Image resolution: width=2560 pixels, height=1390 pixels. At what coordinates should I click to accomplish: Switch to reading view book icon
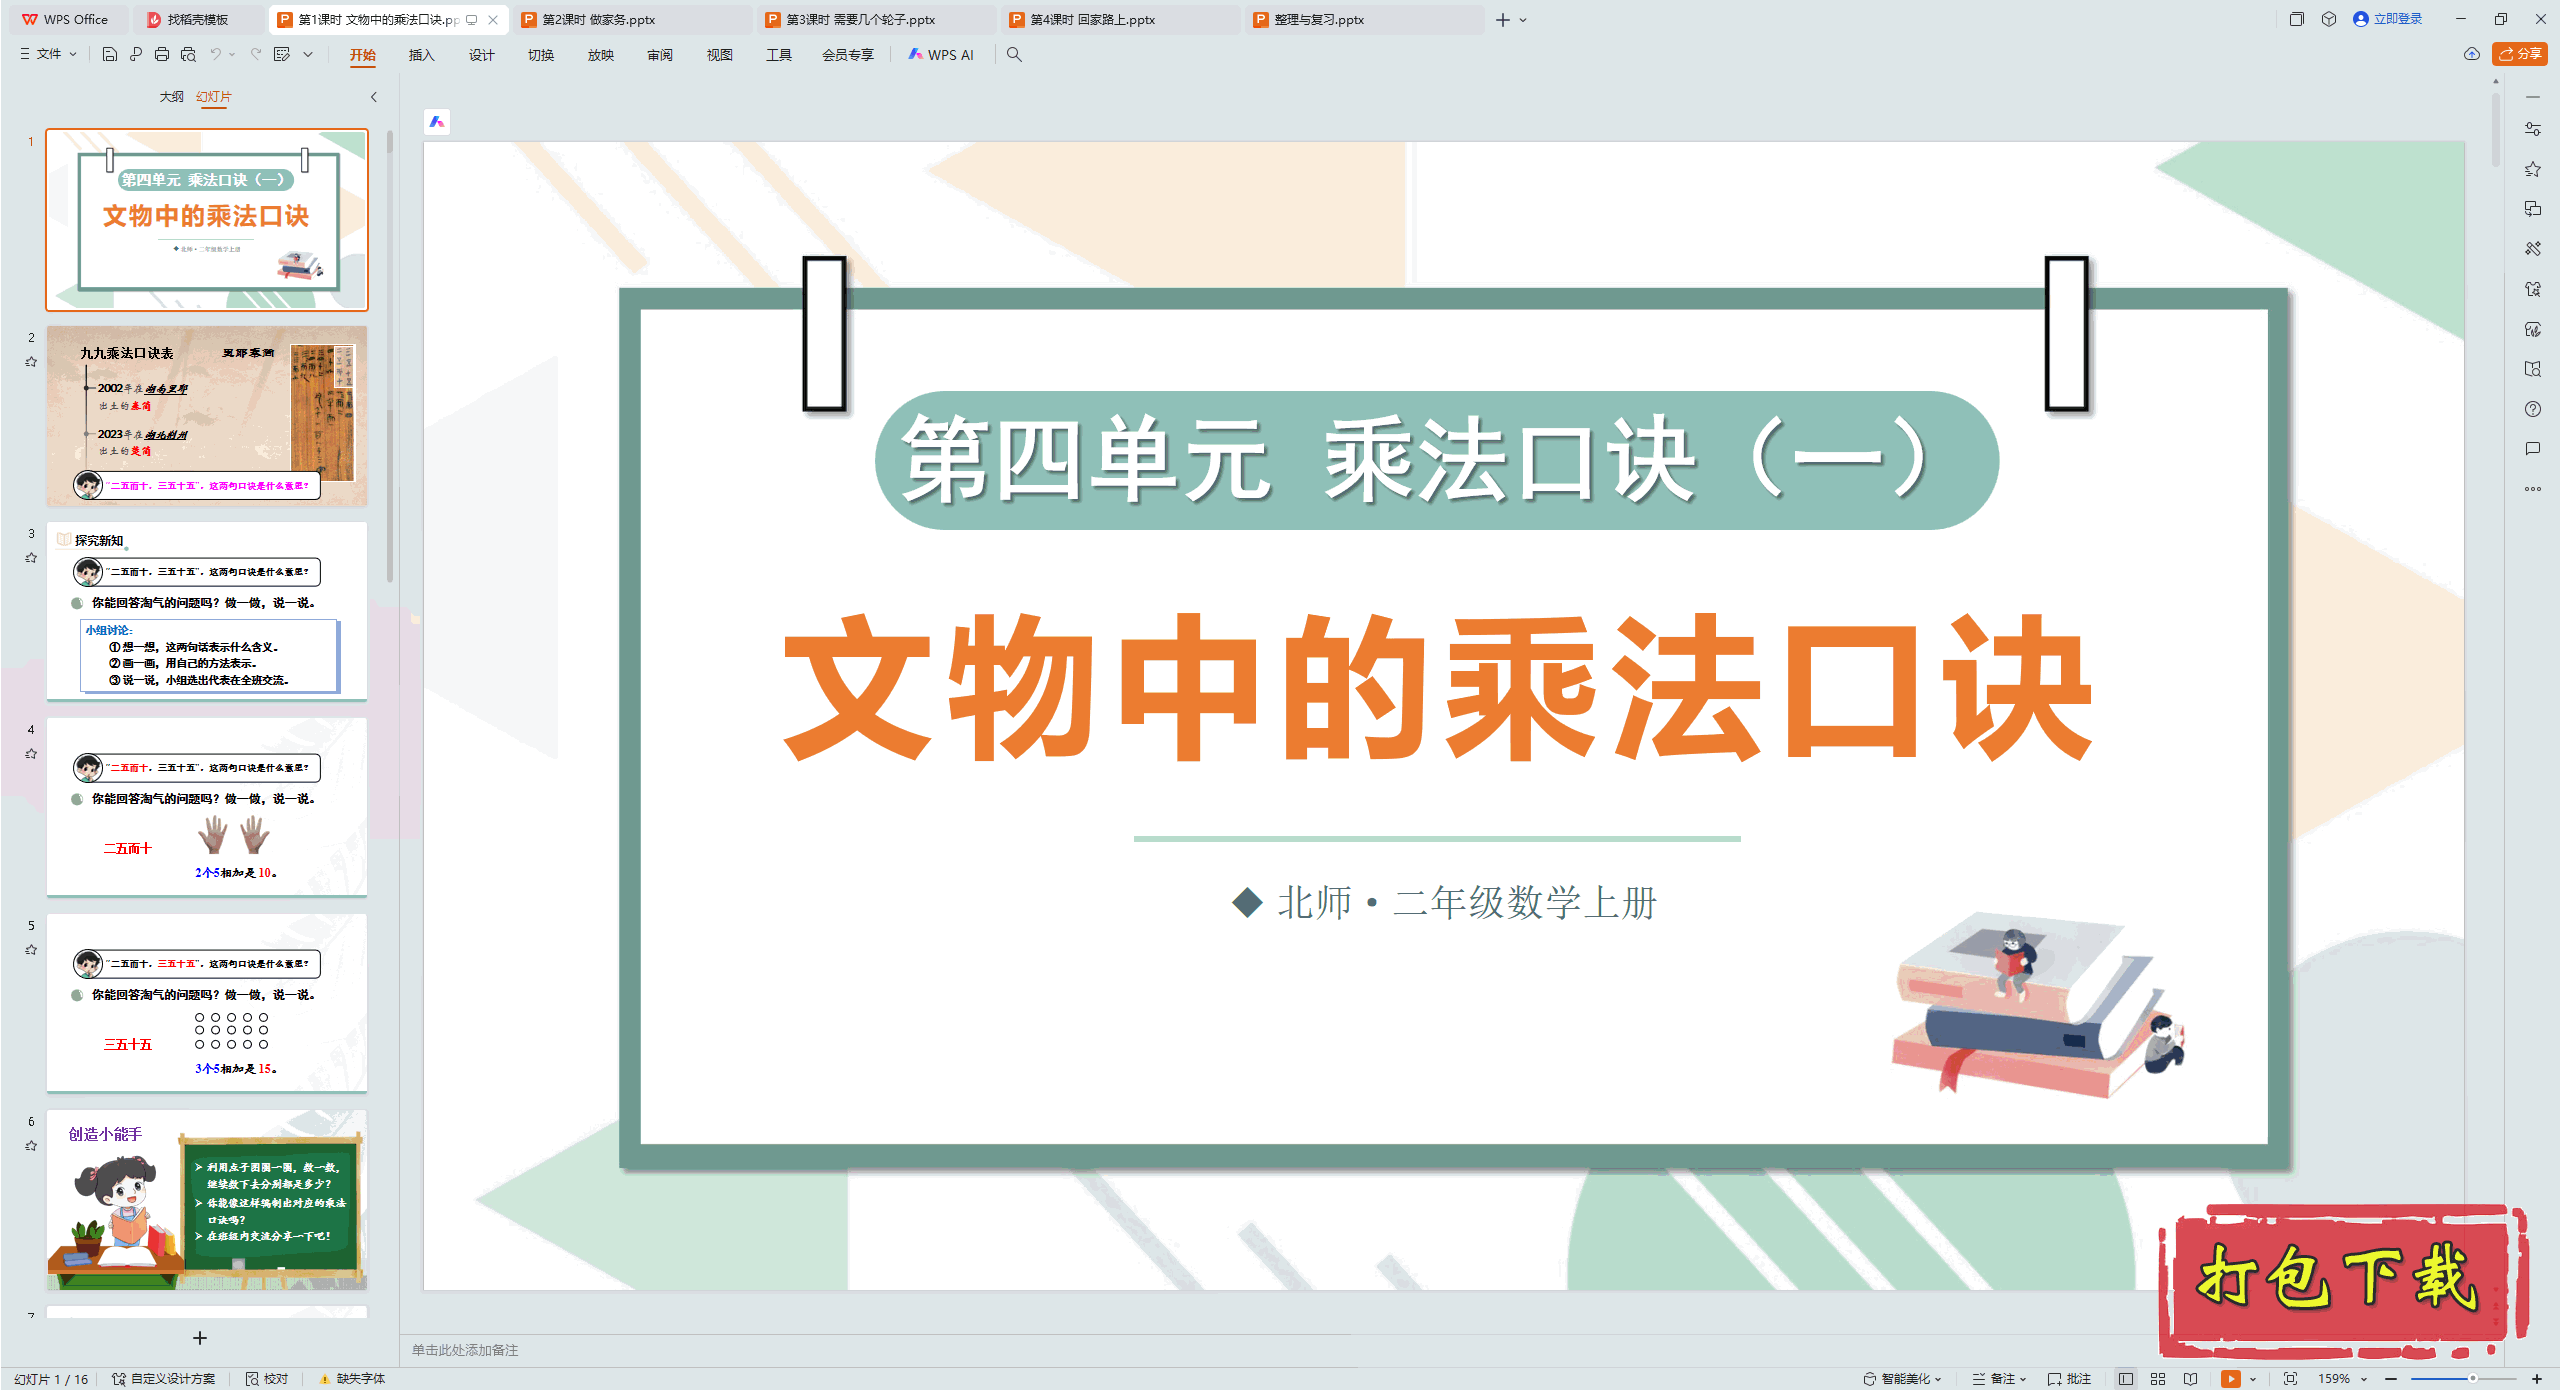coord(2190,1378)
